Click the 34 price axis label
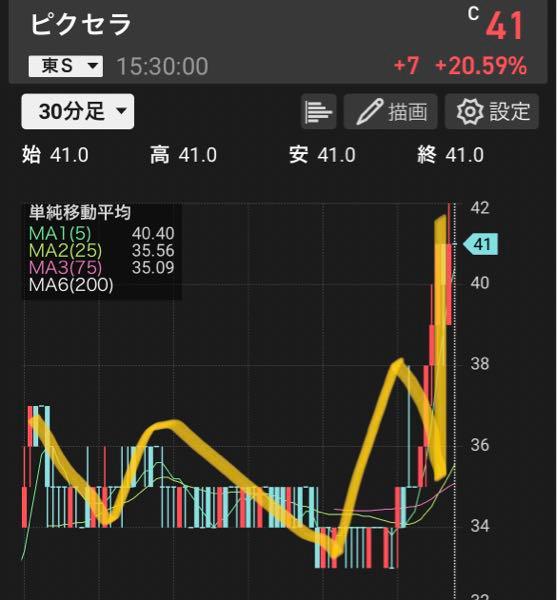The image size is (557, 600). (x=480, y=527)
